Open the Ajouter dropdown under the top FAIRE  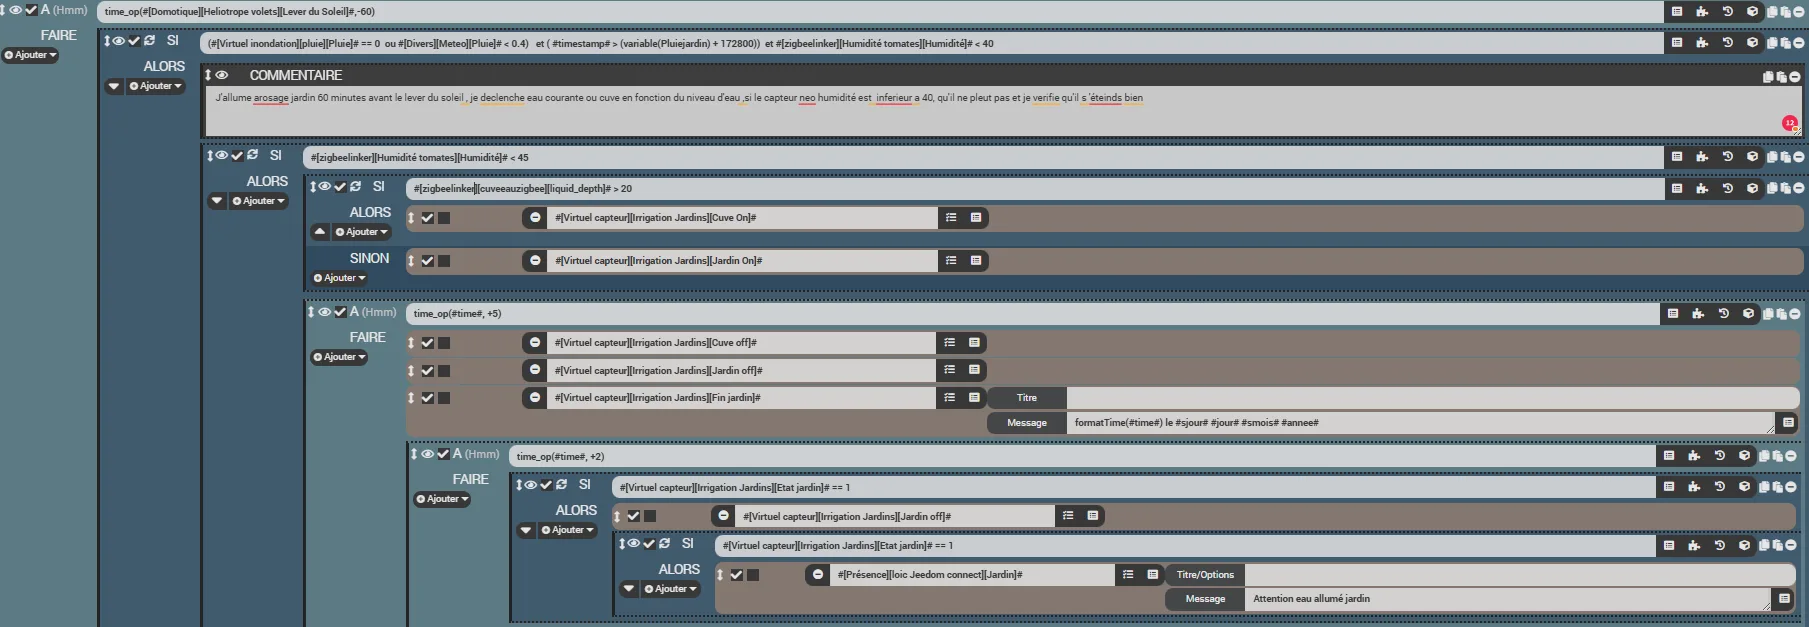tap(31, 55)
